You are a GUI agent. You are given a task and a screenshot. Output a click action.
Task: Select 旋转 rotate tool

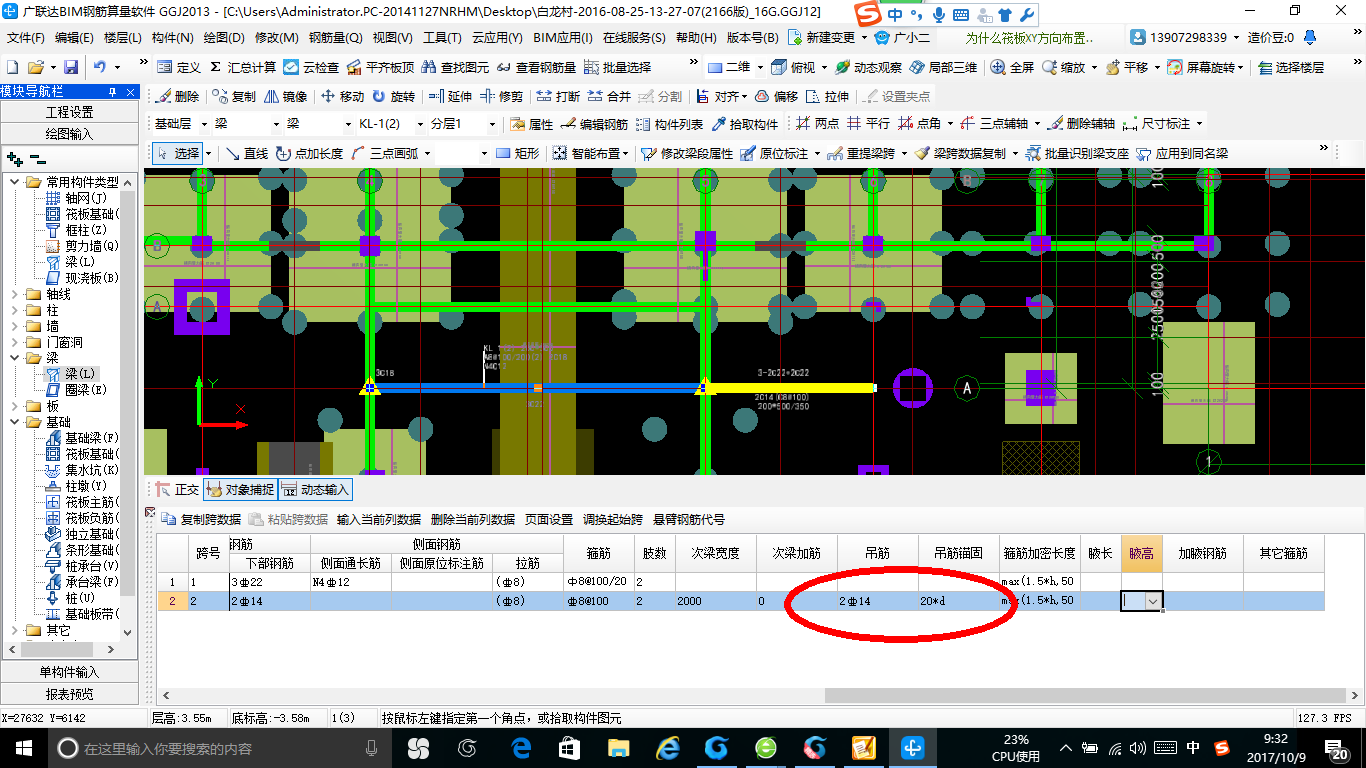393,96
